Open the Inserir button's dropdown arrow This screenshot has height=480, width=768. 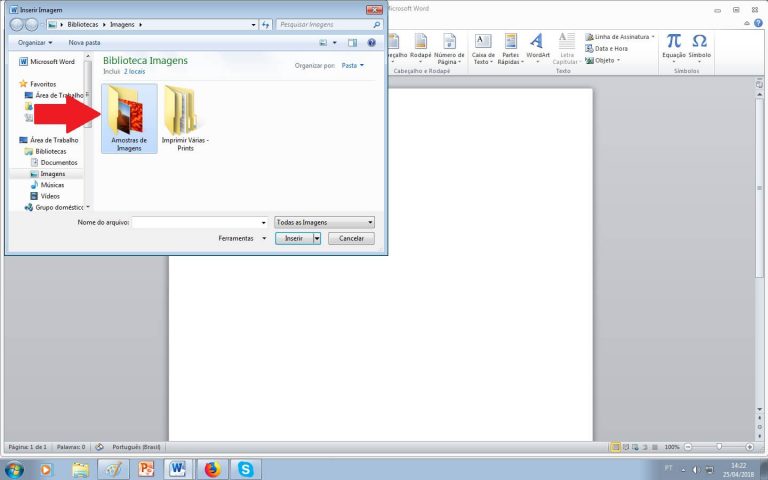click(x=317, y=239)
